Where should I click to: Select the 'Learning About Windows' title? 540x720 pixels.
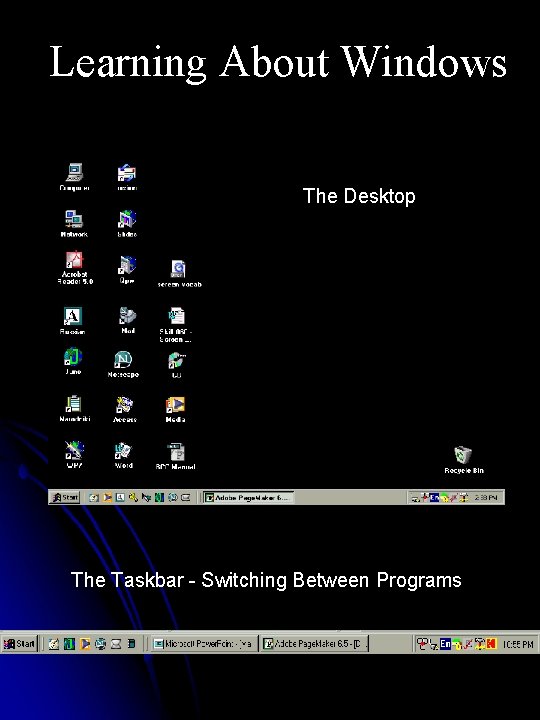pyautogui.click(x=277, y=62)
